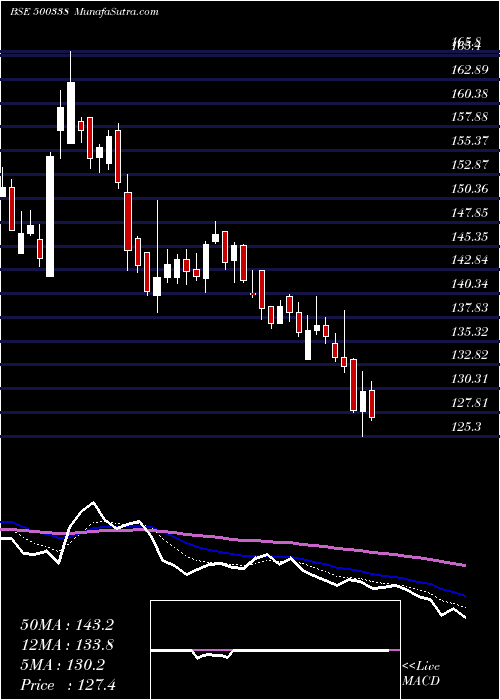500x700 pixels.
Task: Click the BSE stock code label
Action: coord(39,12)
